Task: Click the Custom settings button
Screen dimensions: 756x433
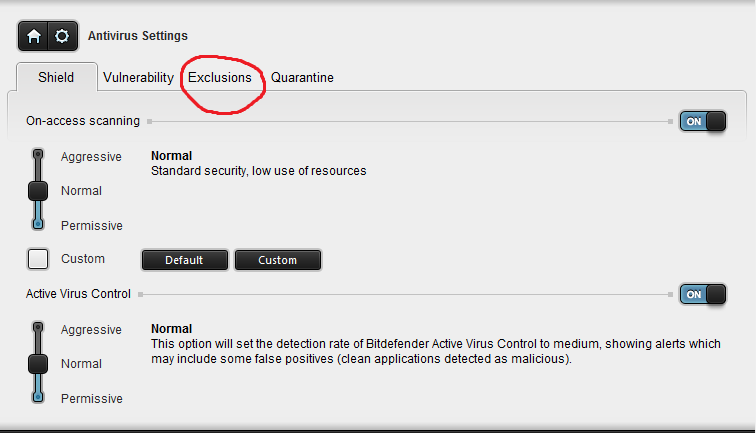Action: pyautogui.click(x=277, y=260)
